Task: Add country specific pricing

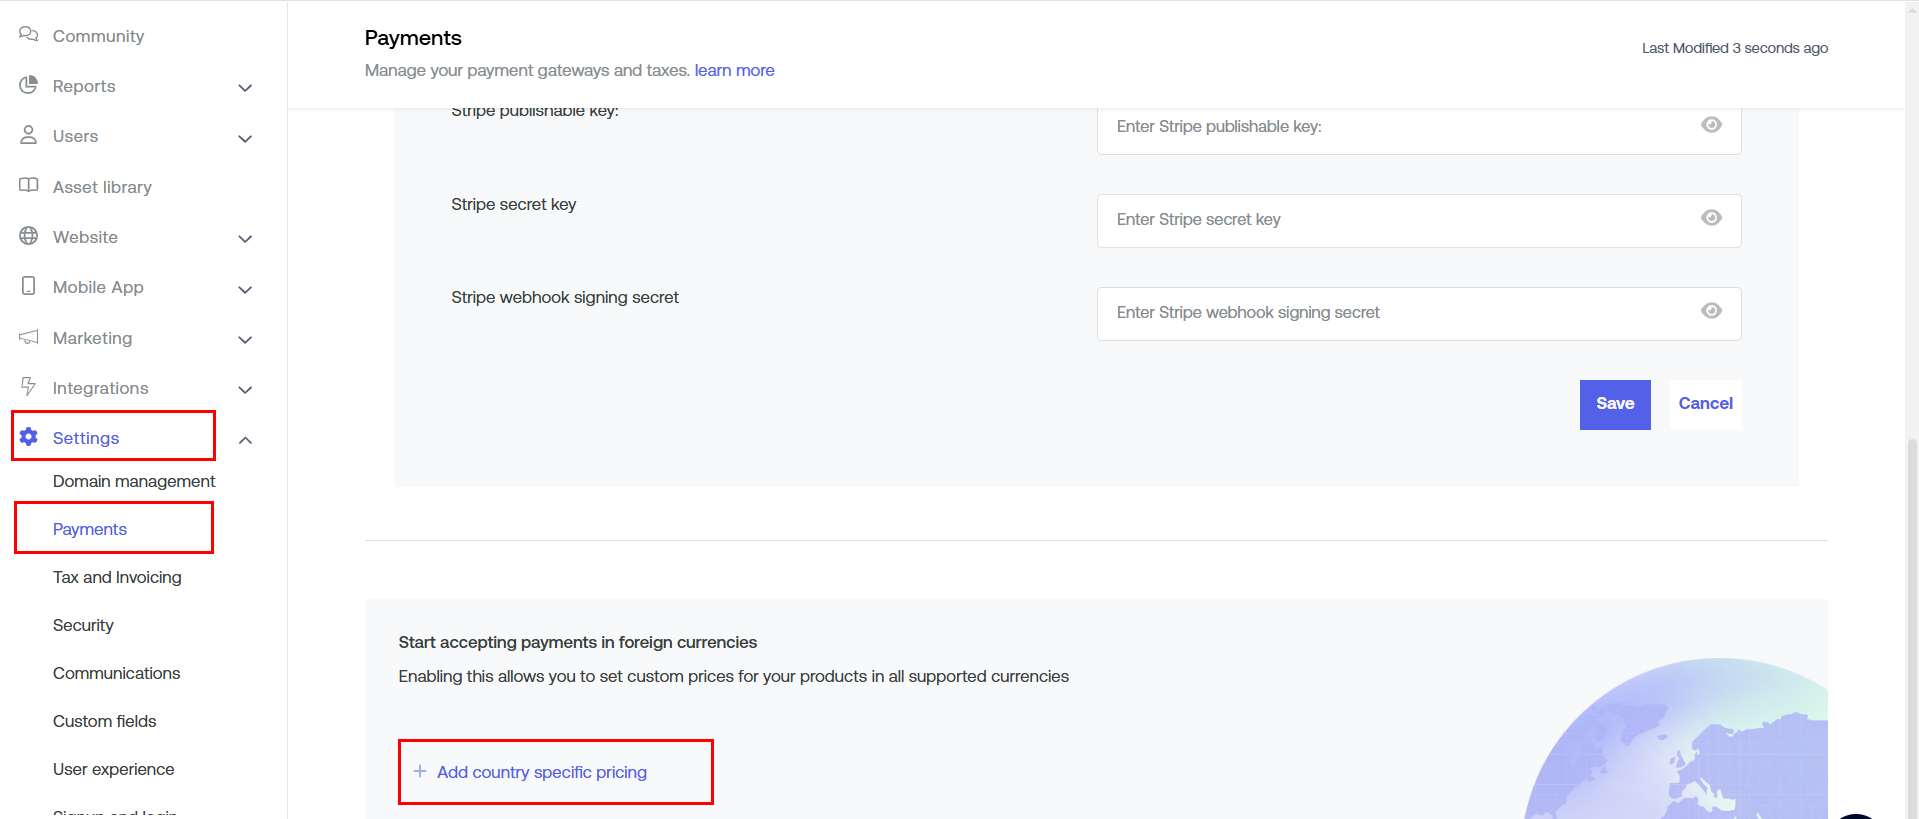Action: (541, 772)
